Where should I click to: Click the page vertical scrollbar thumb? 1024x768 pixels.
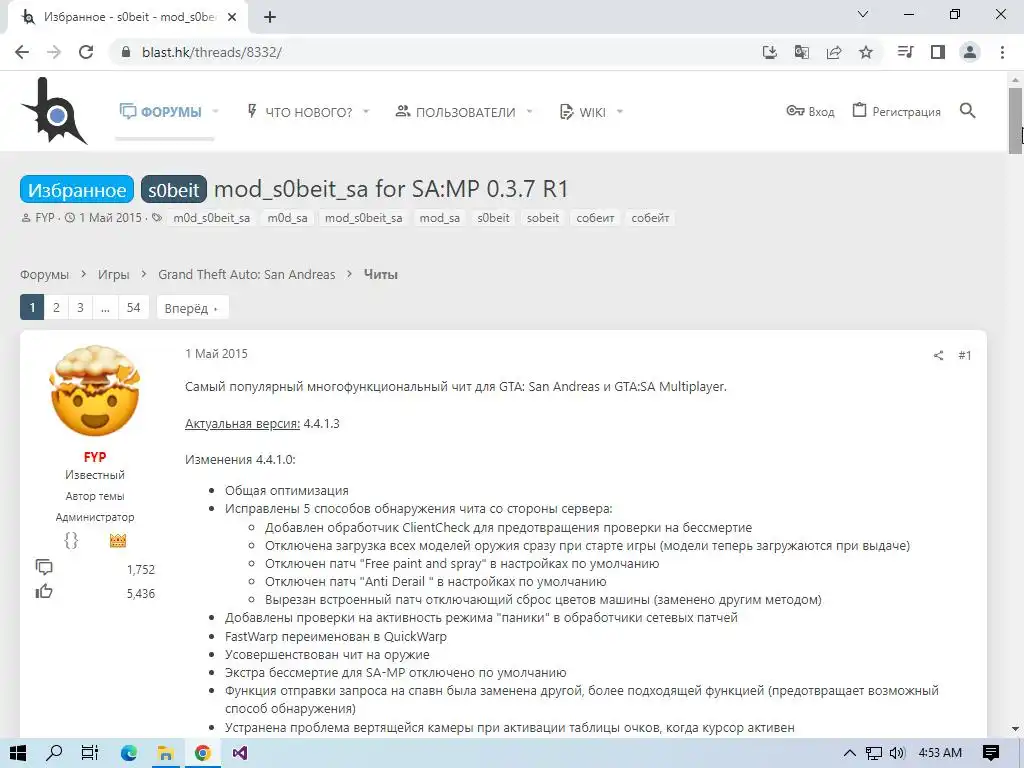[1015, 121]
